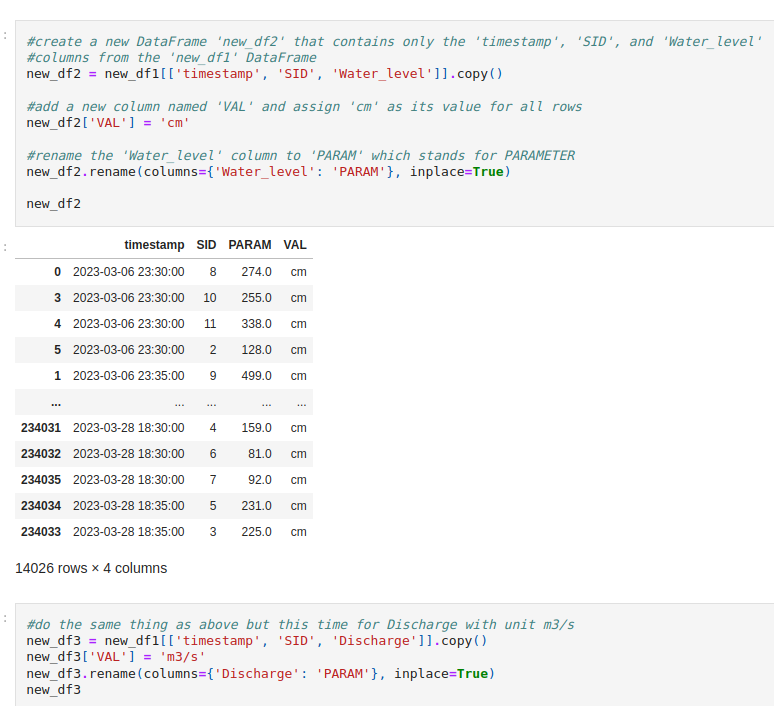The height and width of the screenshot is (706, 774).
Task: Click the new_df3.rename code line
Action: point(260,674)
